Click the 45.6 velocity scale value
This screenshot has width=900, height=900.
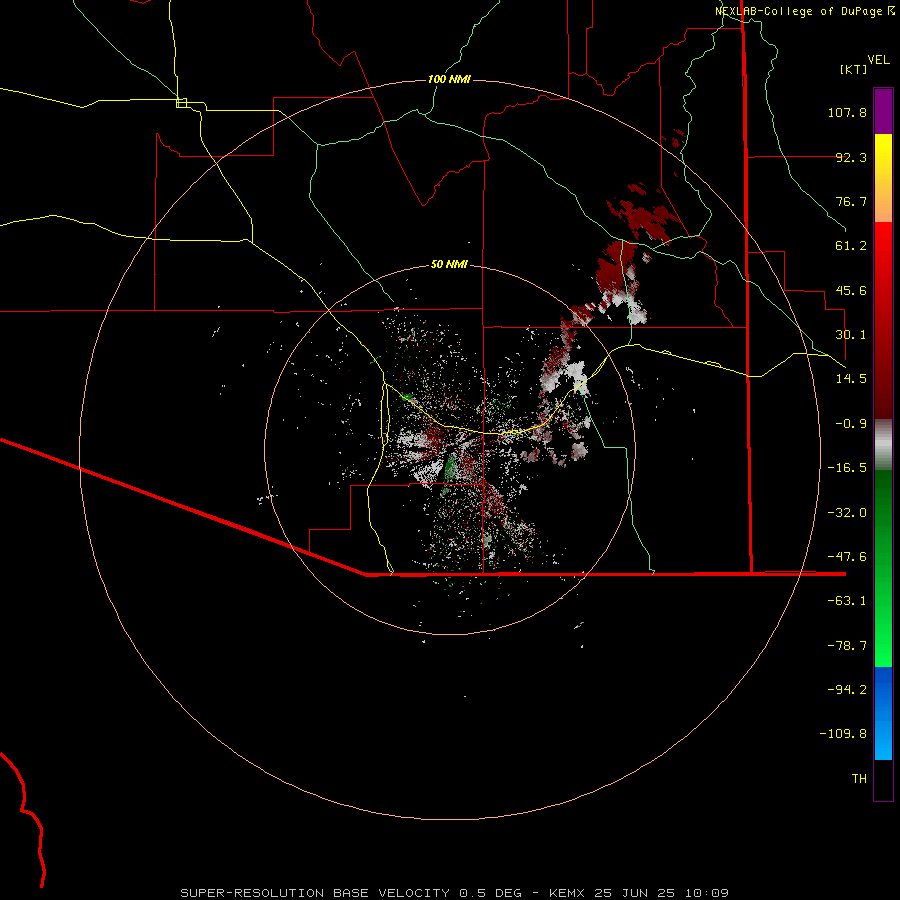point(851,290)
